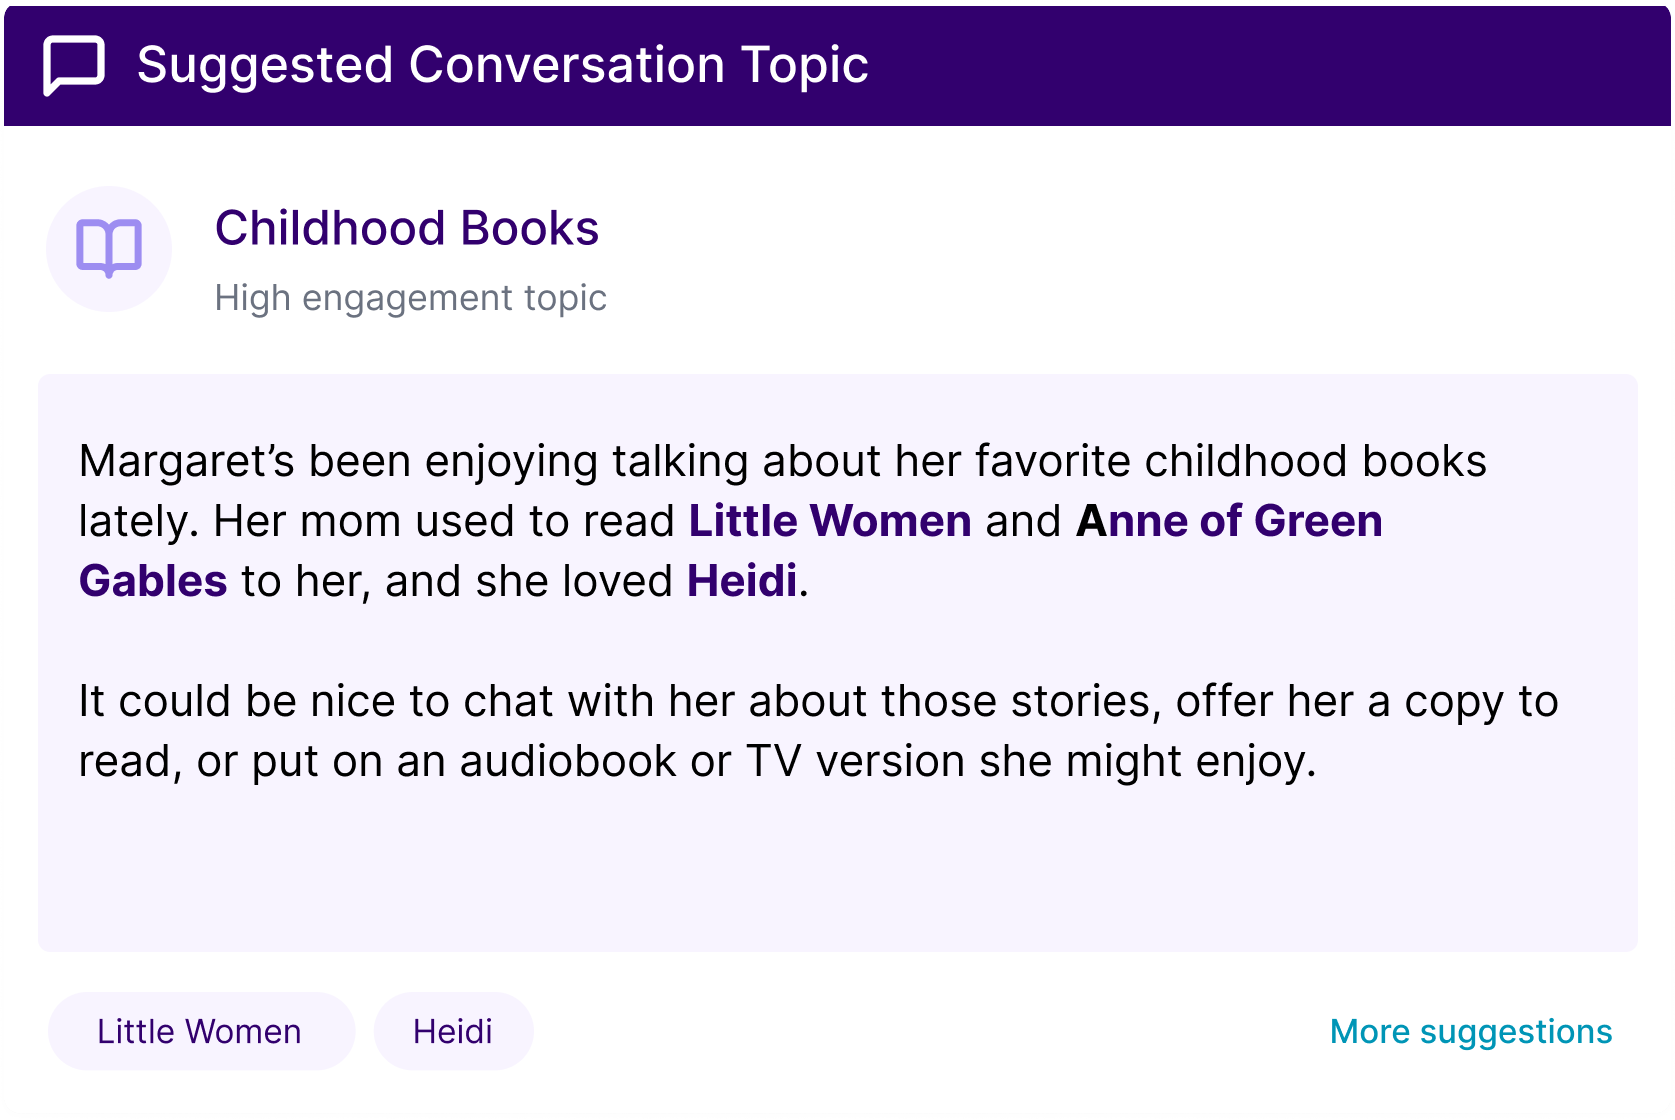Click the Childhood Books title
The width and height of the screenshot is (1675, 1120).
point(407,228)
